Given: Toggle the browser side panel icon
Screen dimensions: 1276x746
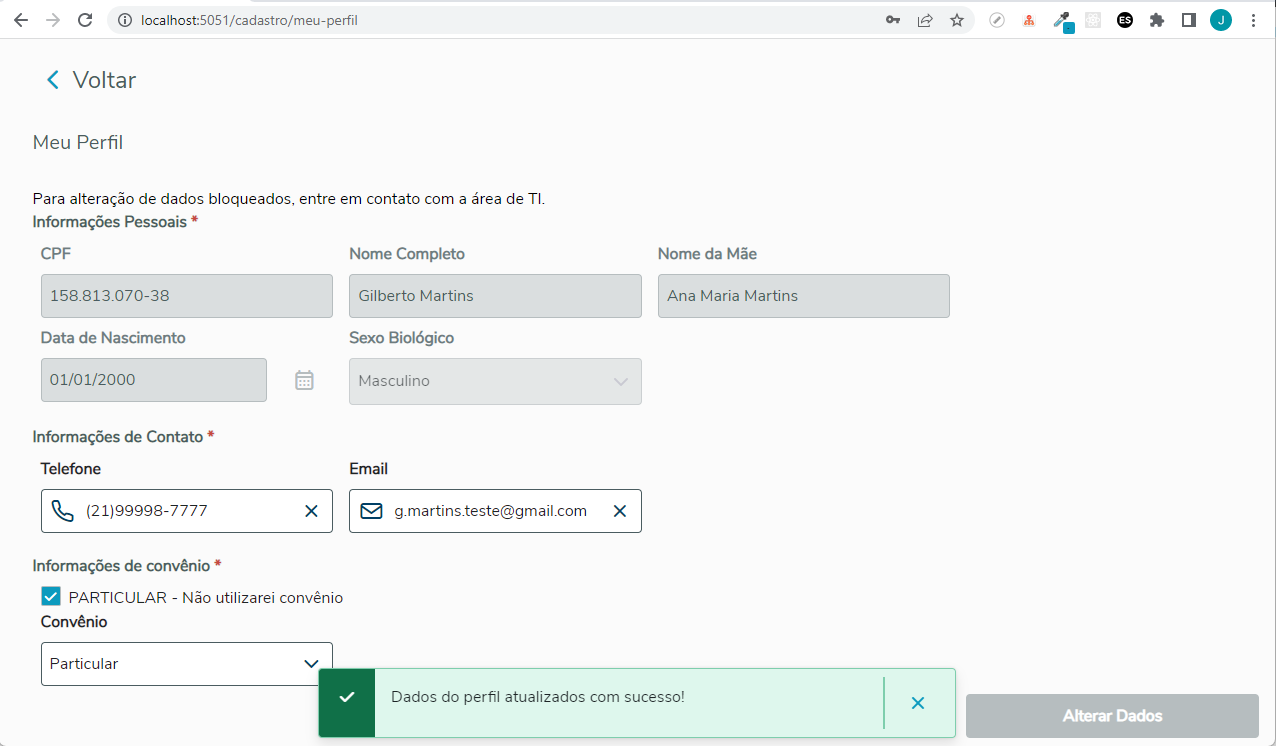Looking at the screenshot, I should (x=1189, y=20).
